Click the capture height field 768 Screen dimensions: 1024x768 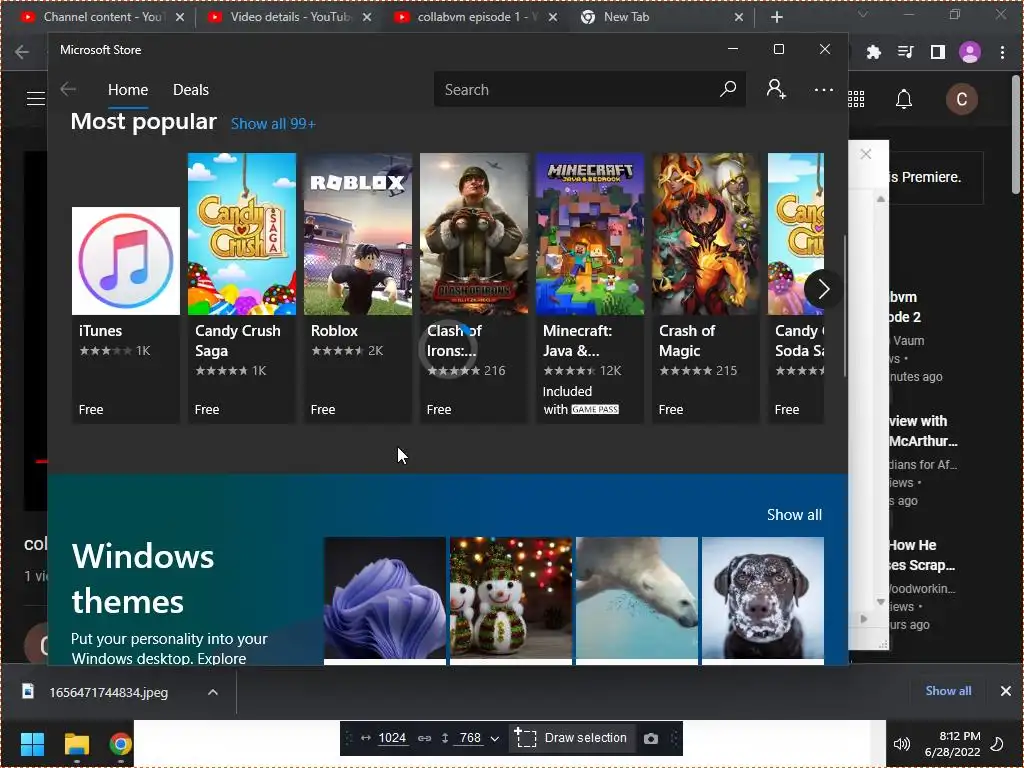[x=470, y=738]
